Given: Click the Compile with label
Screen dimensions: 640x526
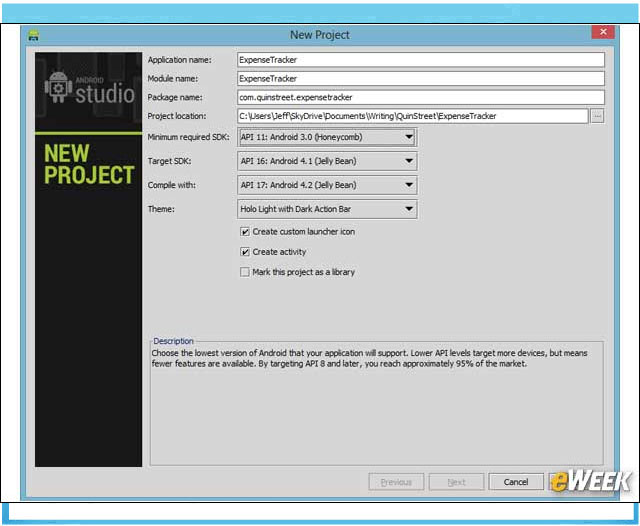Looking at the screenshot, I should pyautogui.click(x=171, y=185).
